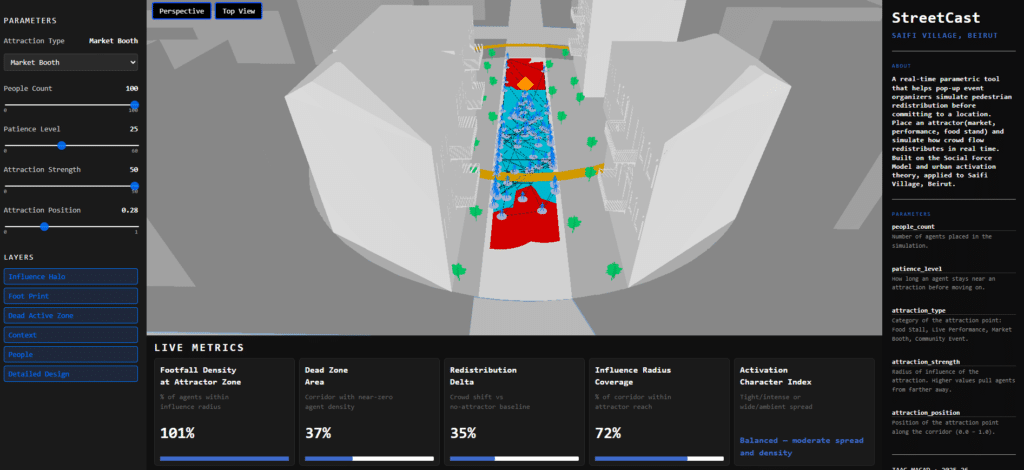Click the Dead Zone Area metric card
1024x470 pixels.
click(369, 411)
